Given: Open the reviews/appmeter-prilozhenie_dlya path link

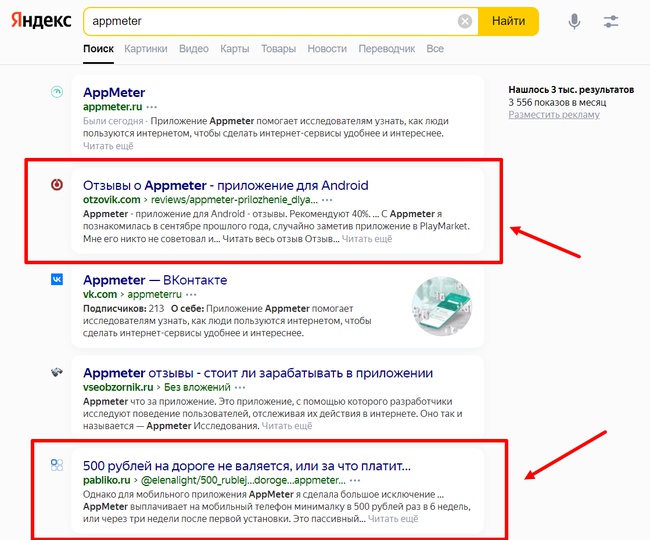Looking at the screenshot, I should (234, 200).
